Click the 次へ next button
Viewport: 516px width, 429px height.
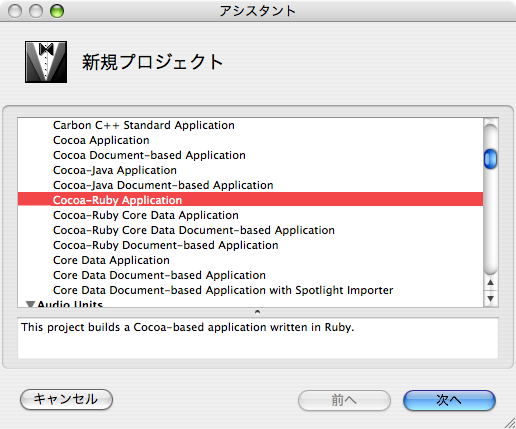(x=449, y=400)
